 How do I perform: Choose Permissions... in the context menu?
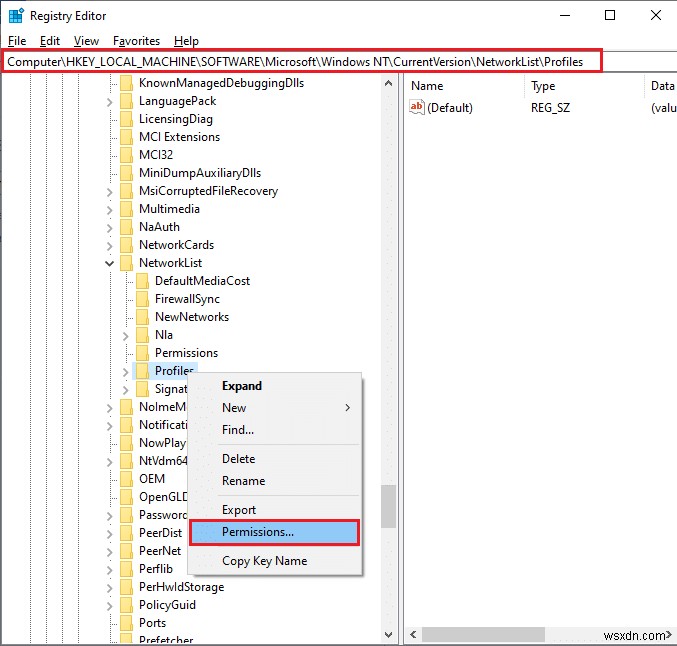pyautogui.click(x=275, y=532)
